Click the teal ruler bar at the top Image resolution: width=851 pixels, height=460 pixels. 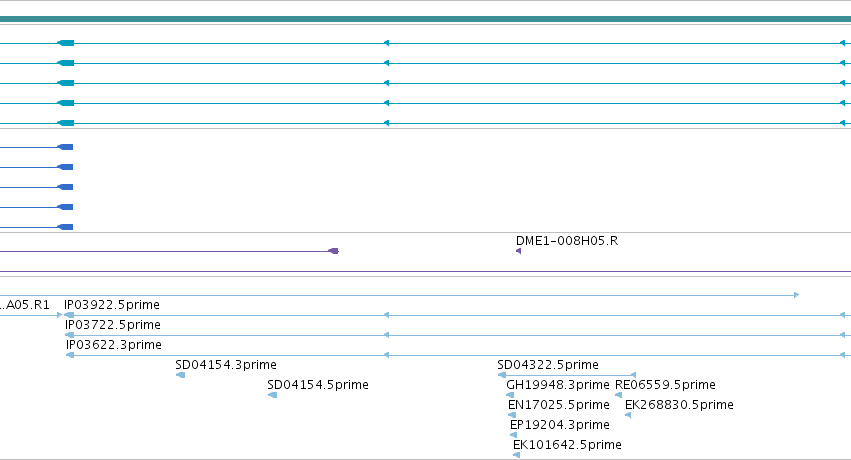pyautogui.click(x=426, y=20)
